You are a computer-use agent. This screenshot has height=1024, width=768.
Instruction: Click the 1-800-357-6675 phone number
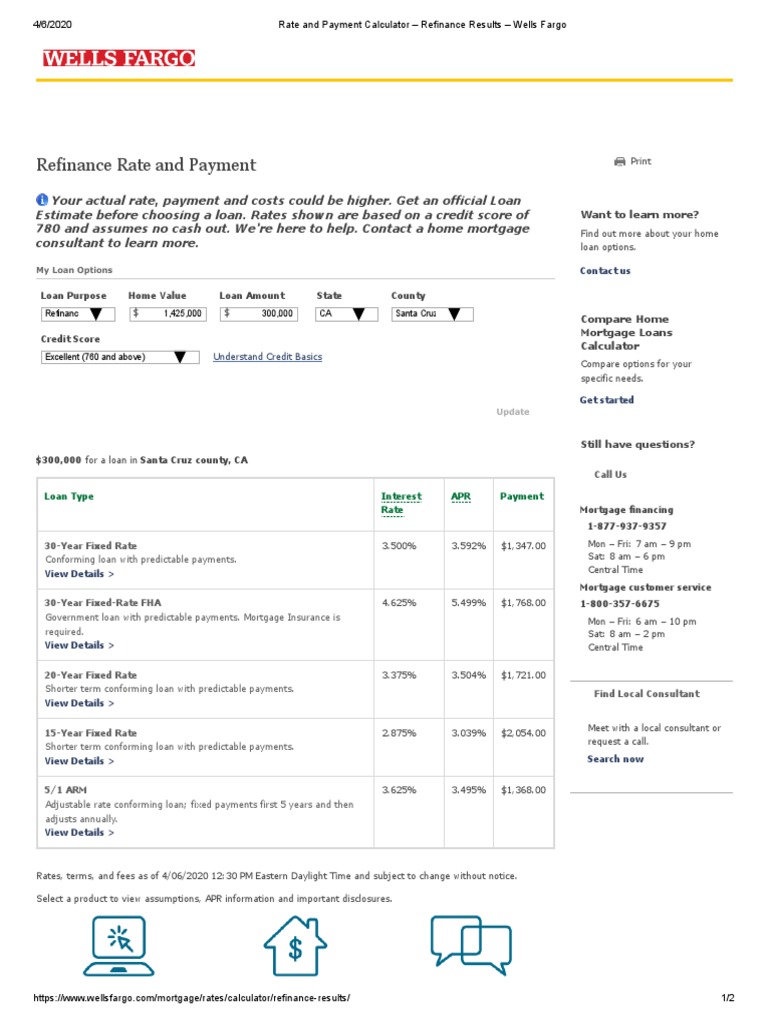[620, 604]
